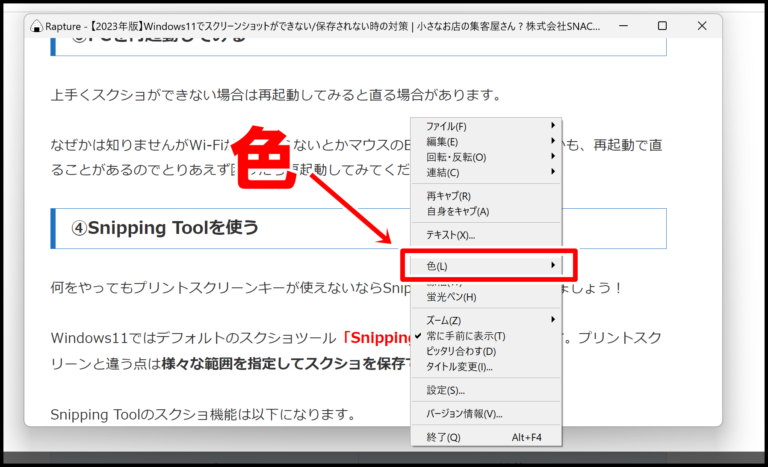Click the Rapture app icon in title bar
768x467 pixels.
click(x=36, y=26)
